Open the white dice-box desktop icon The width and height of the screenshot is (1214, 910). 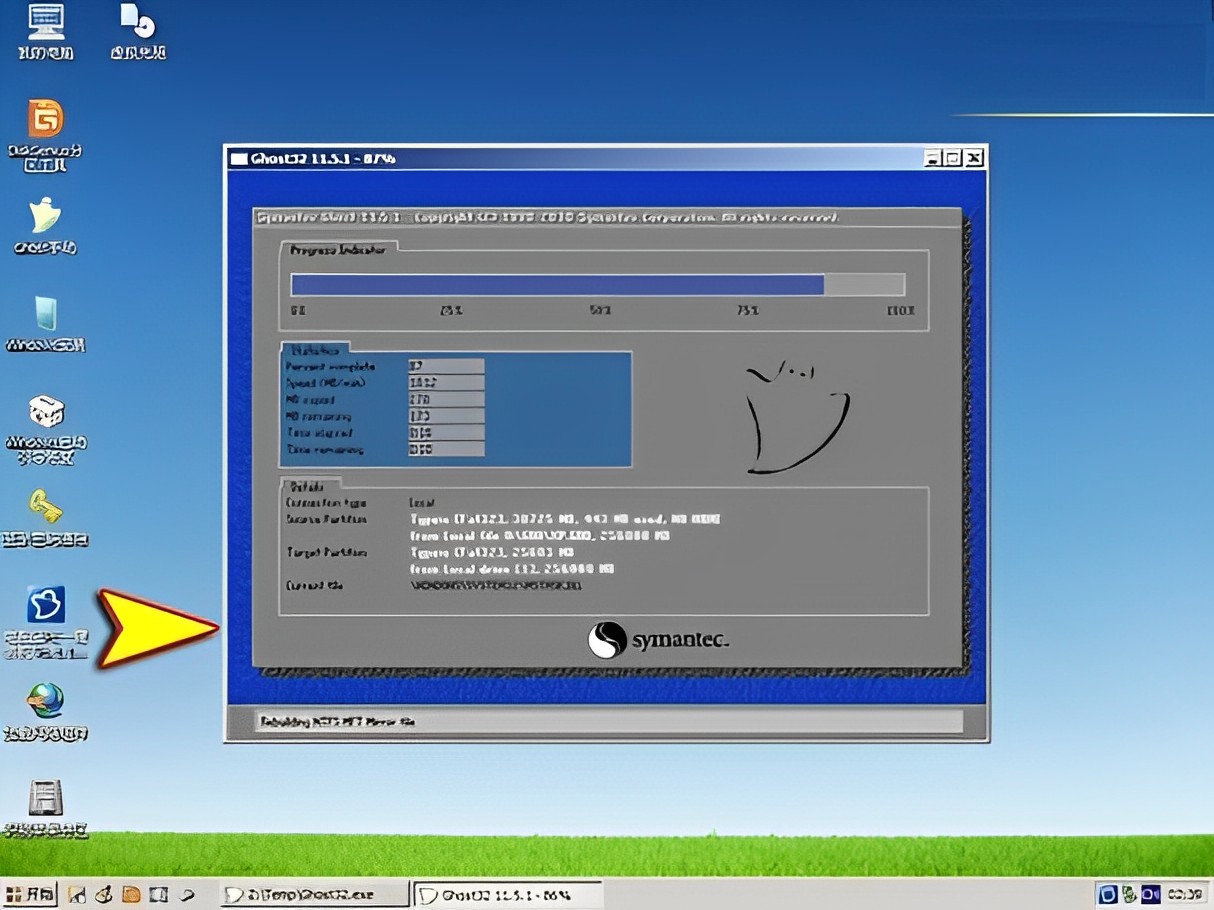coord(45,411)
